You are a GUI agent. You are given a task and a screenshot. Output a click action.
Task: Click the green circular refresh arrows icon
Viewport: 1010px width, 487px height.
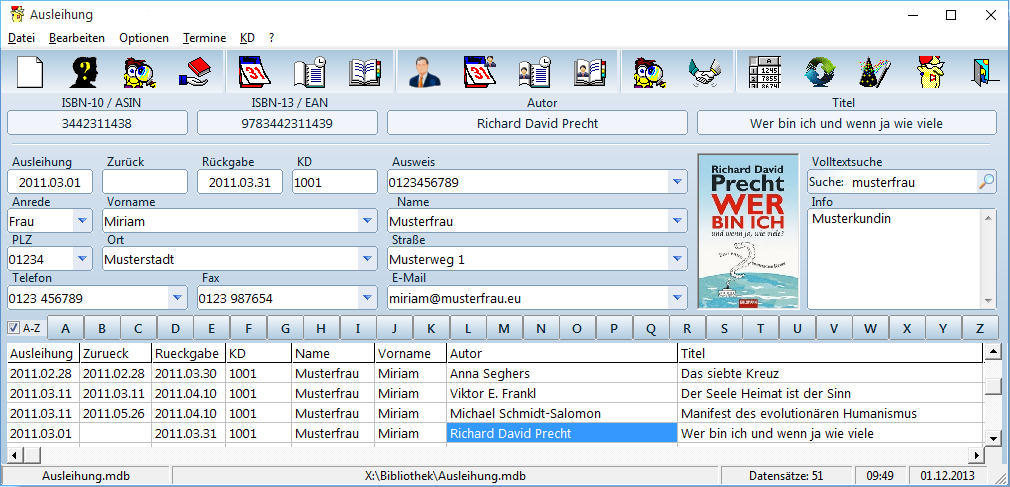pyautogui.click(x=819, y=72)
